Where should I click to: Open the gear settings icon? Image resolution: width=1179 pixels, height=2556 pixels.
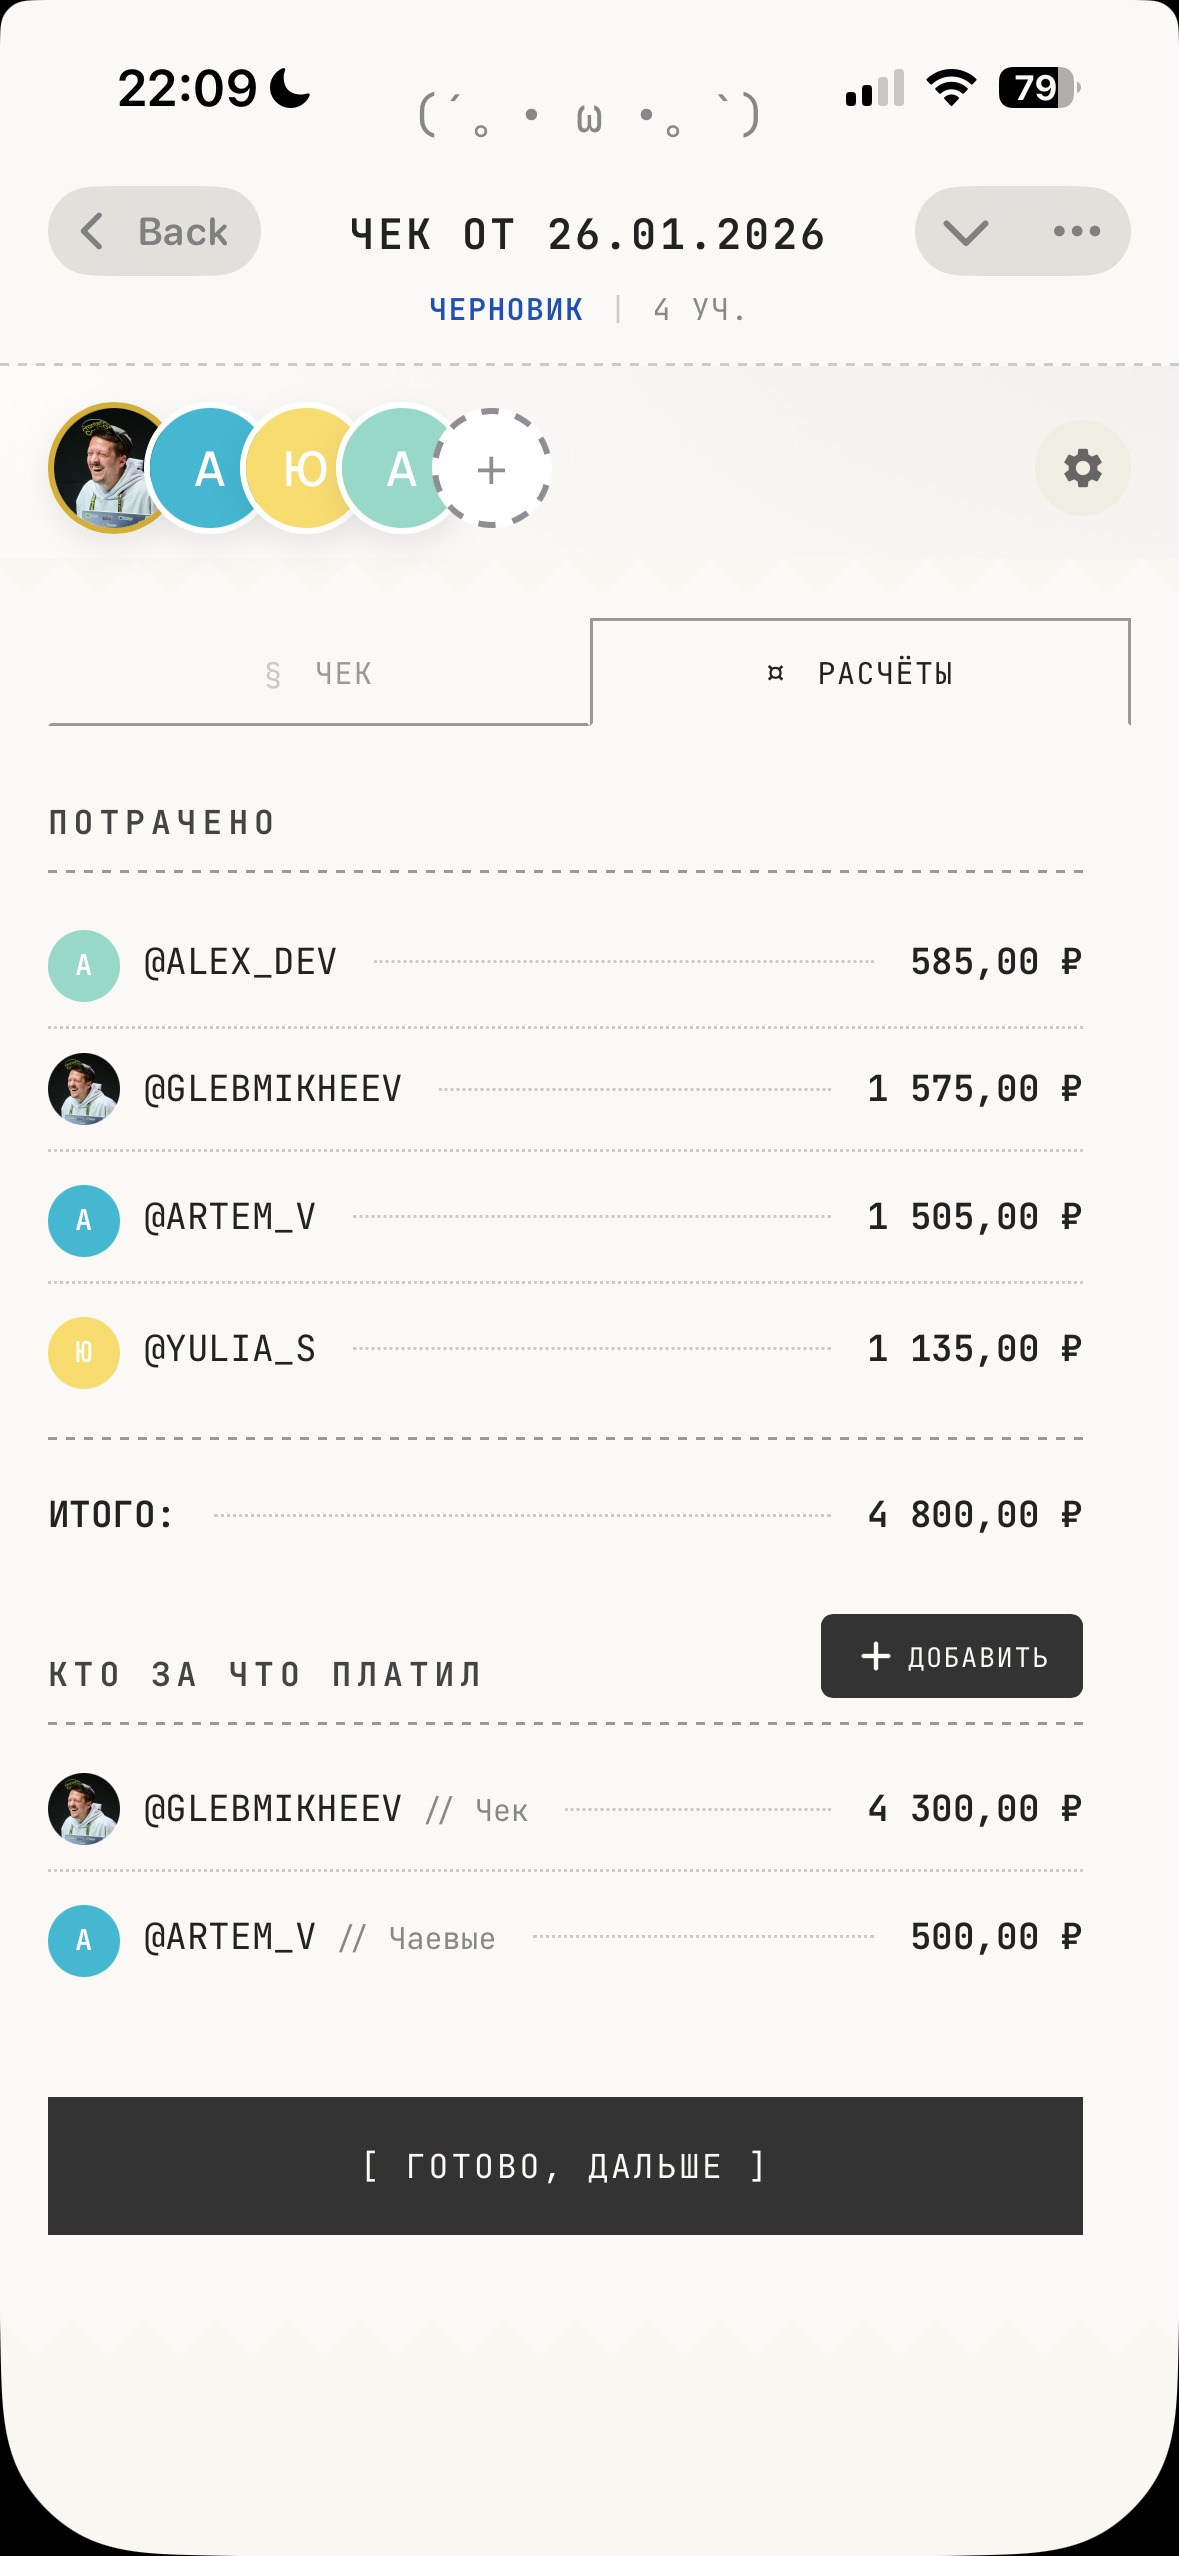1082,468
